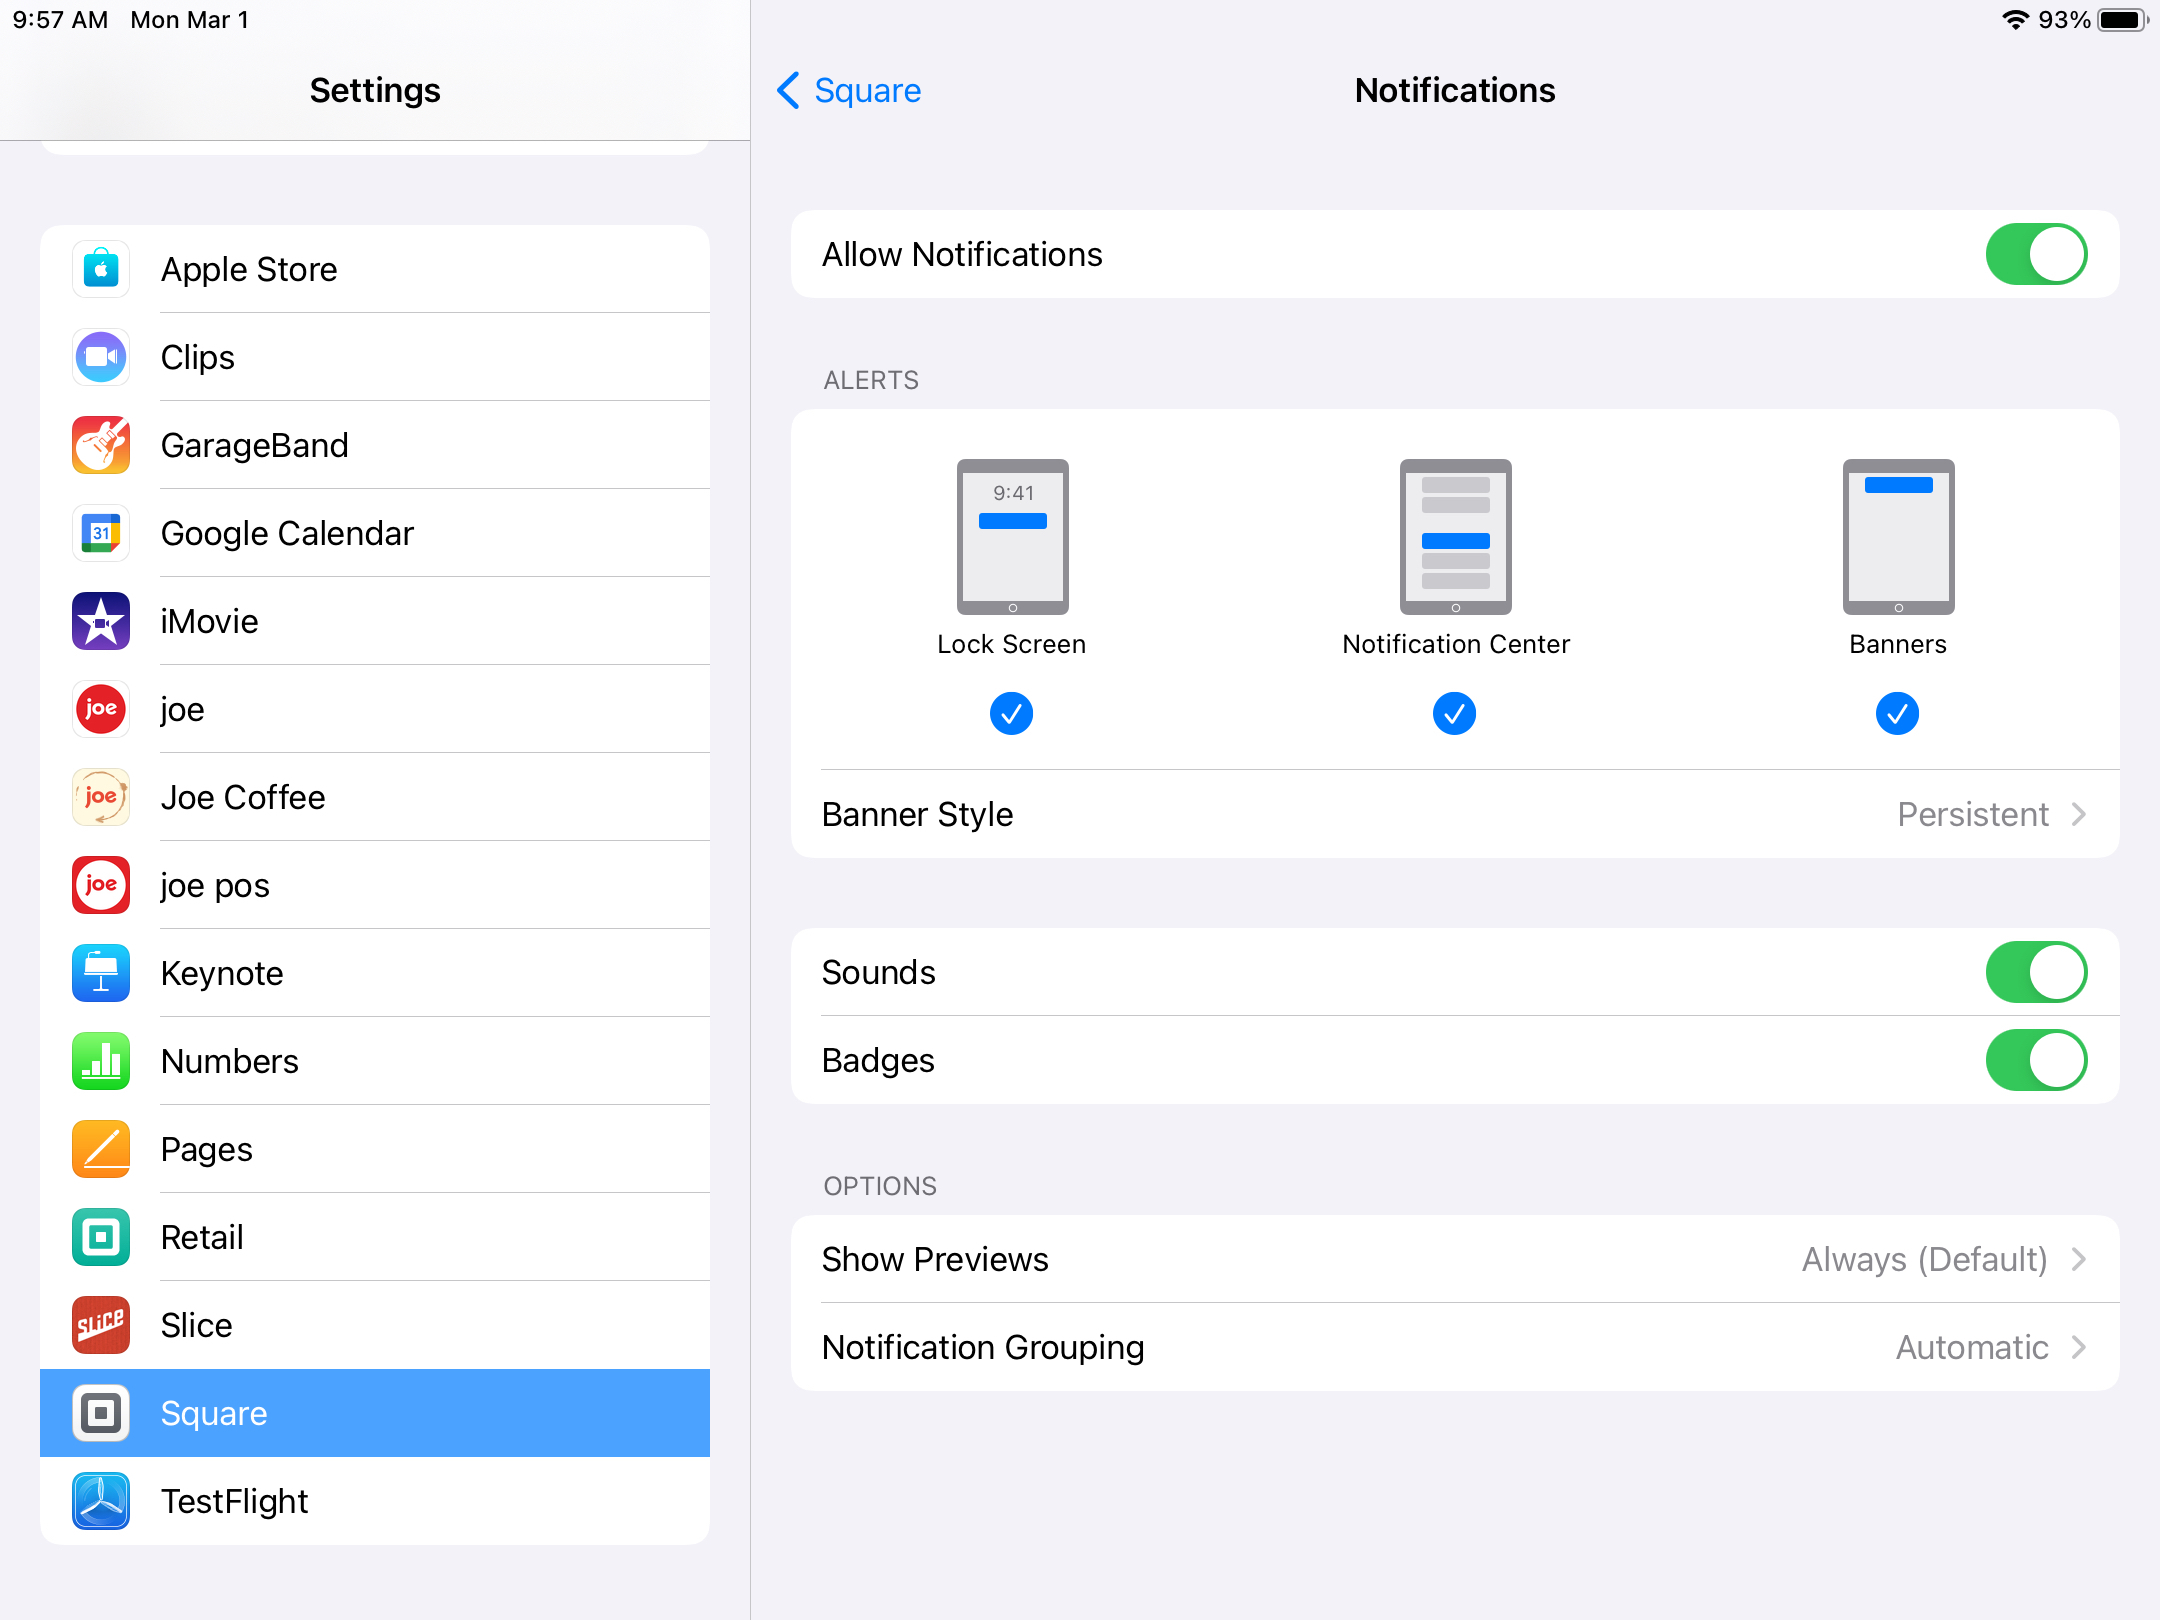Screen dimensions: 2160x1620
Task: Open the Notification Grouping row
Action: [1455, 1347]
